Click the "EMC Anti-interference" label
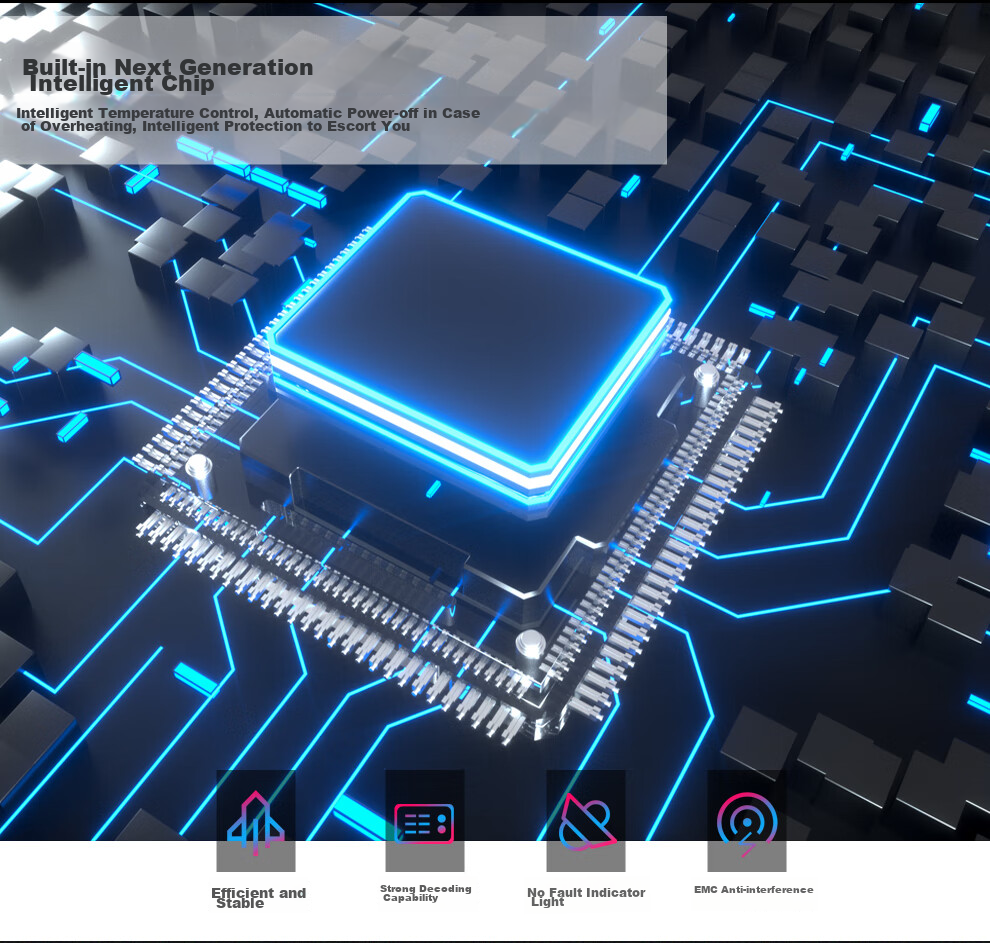 [x=753, y=889]
